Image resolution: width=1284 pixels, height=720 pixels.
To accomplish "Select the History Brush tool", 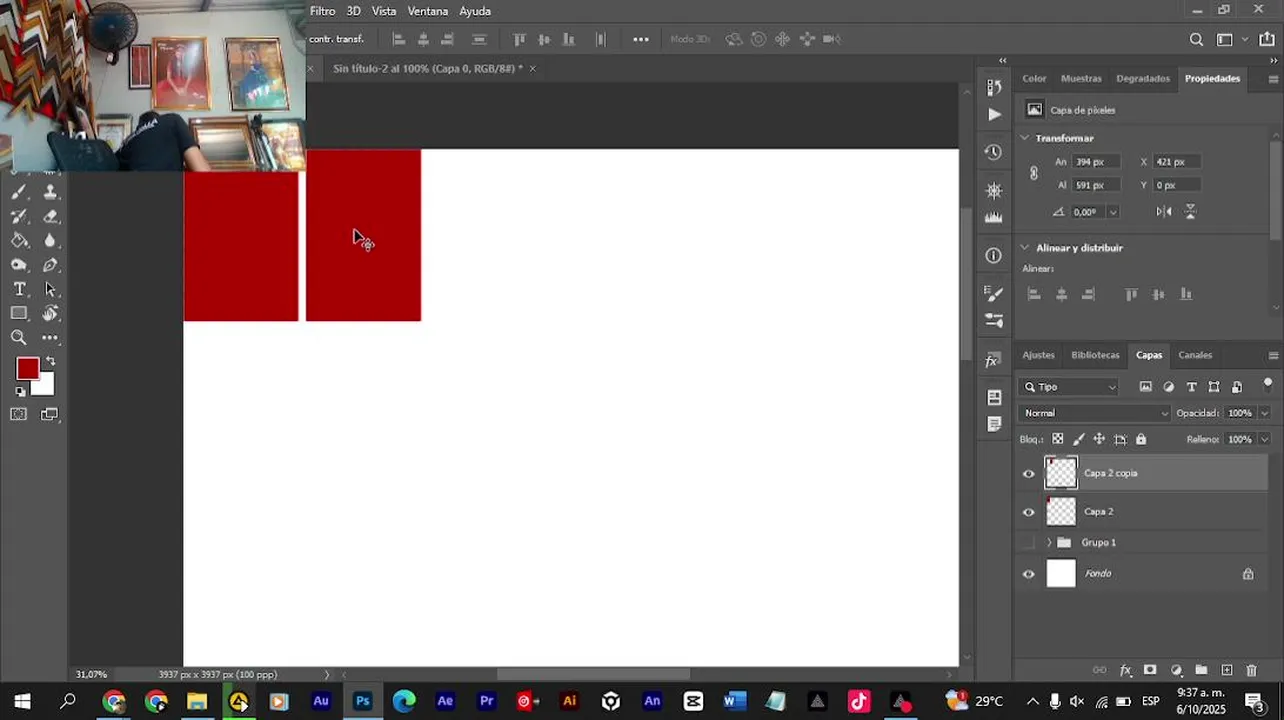I will pos(19,216).
